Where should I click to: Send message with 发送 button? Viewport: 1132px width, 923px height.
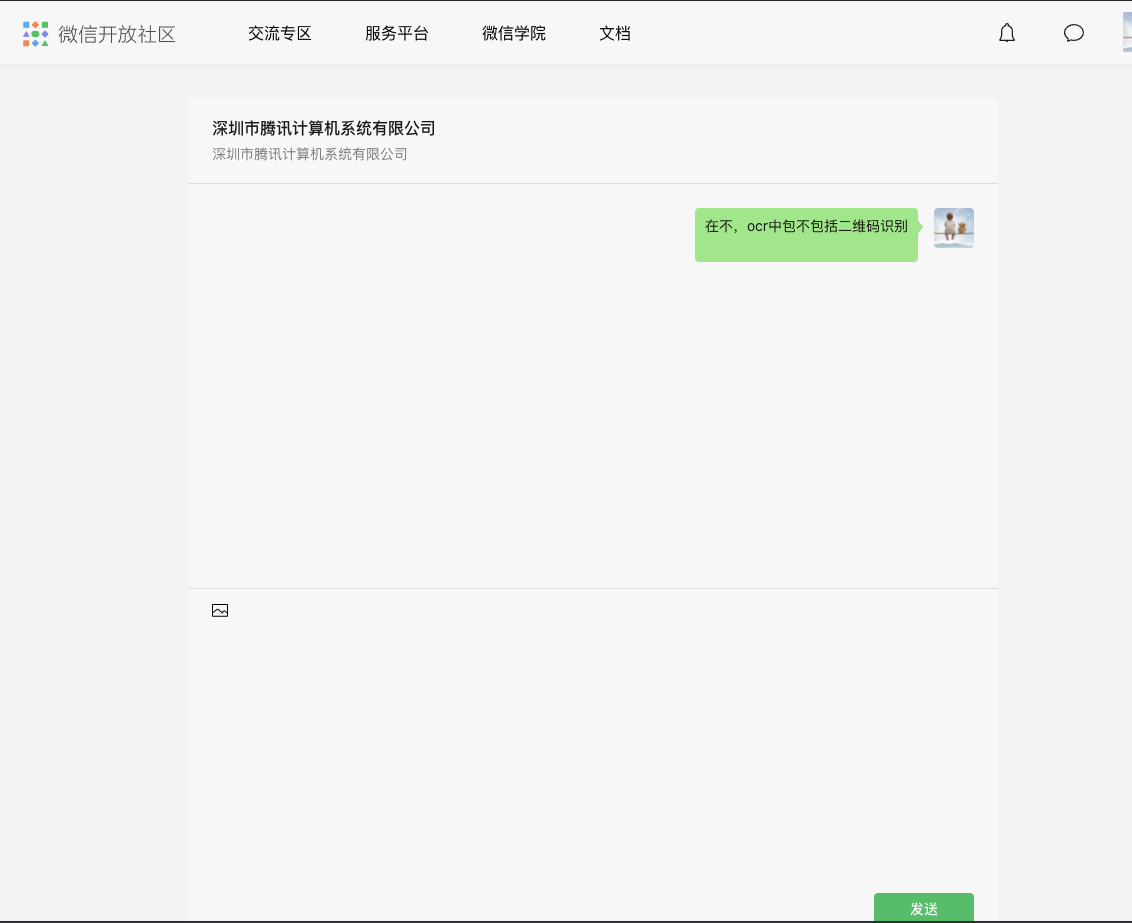click(x=923, y=908)
